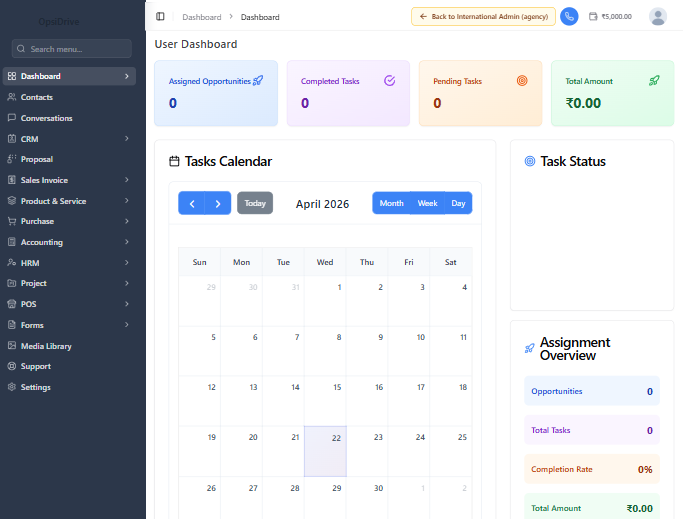Click the Contacts people icon
This screenshot has height=519, width=683.
coord(12,97)
